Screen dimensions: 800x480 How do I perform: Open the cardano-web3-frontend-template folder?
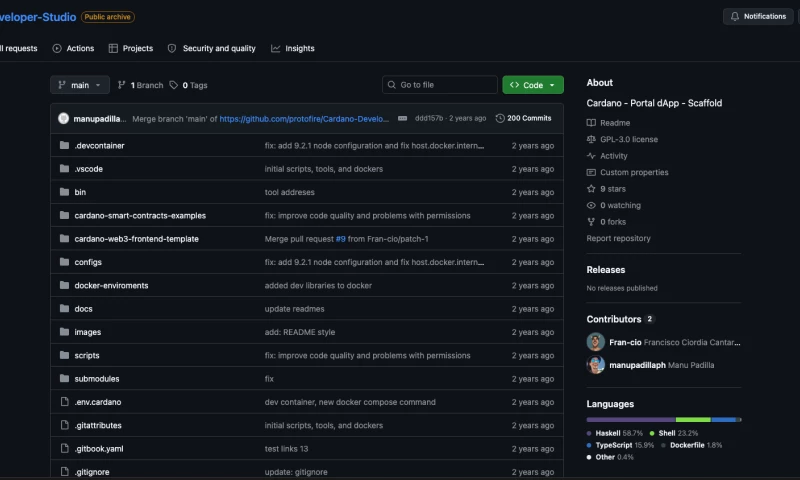137,239
